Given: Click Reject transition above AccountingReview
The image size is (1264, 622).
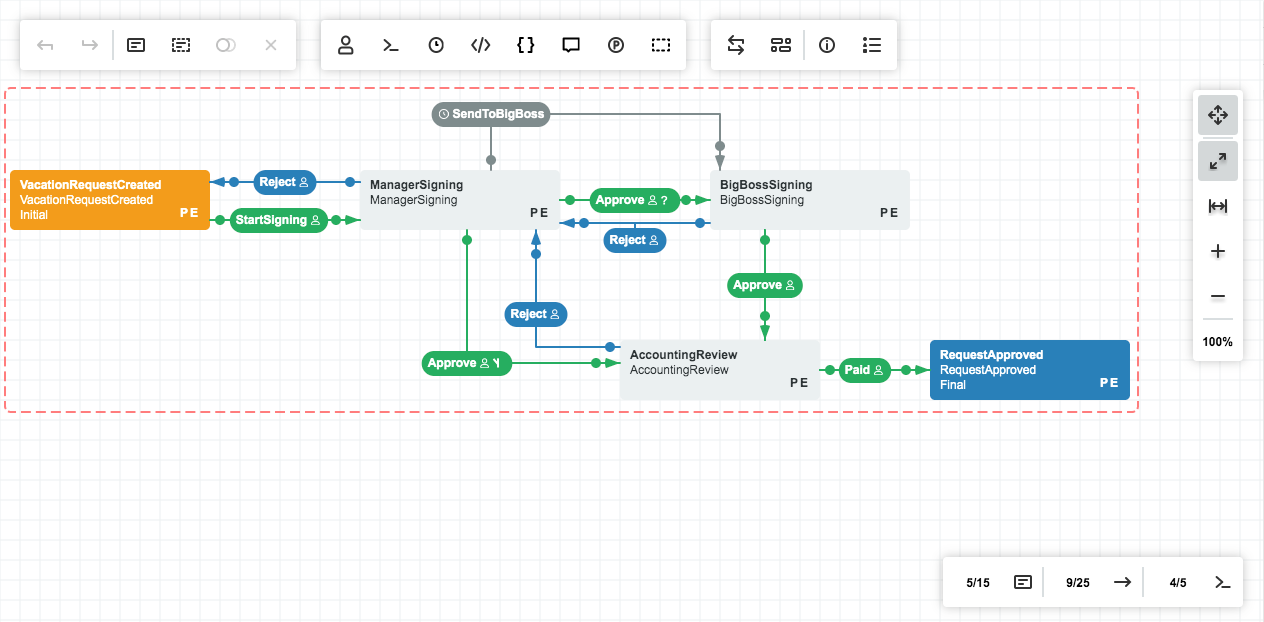Looking at the screenshot, I should pos(536,314).
